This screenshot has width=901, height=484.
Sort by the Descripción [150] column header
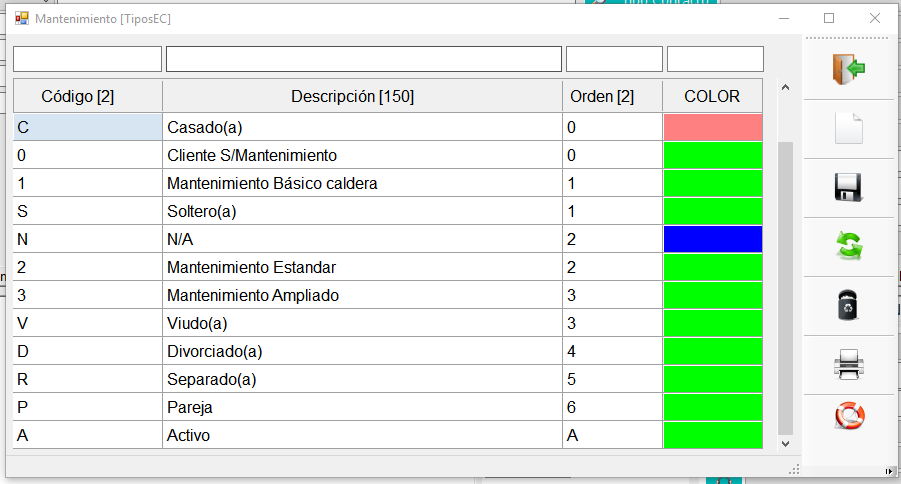pos(363,97)
